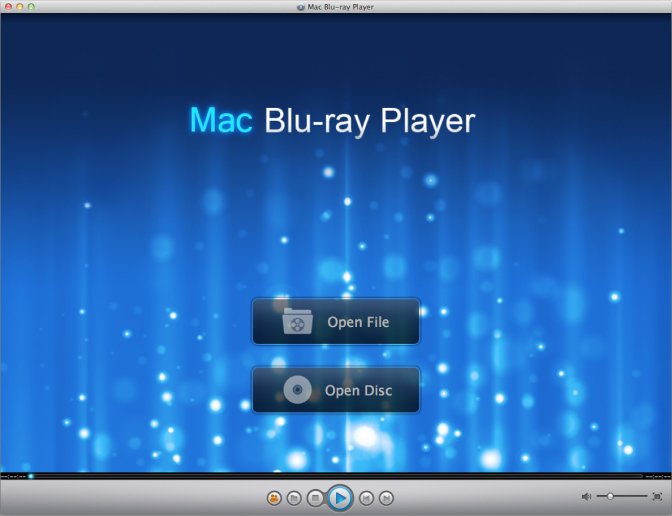Adjust the volume slider knob
Image resolution: width=672 pixels, height=516 pixels.
[610, 496]
